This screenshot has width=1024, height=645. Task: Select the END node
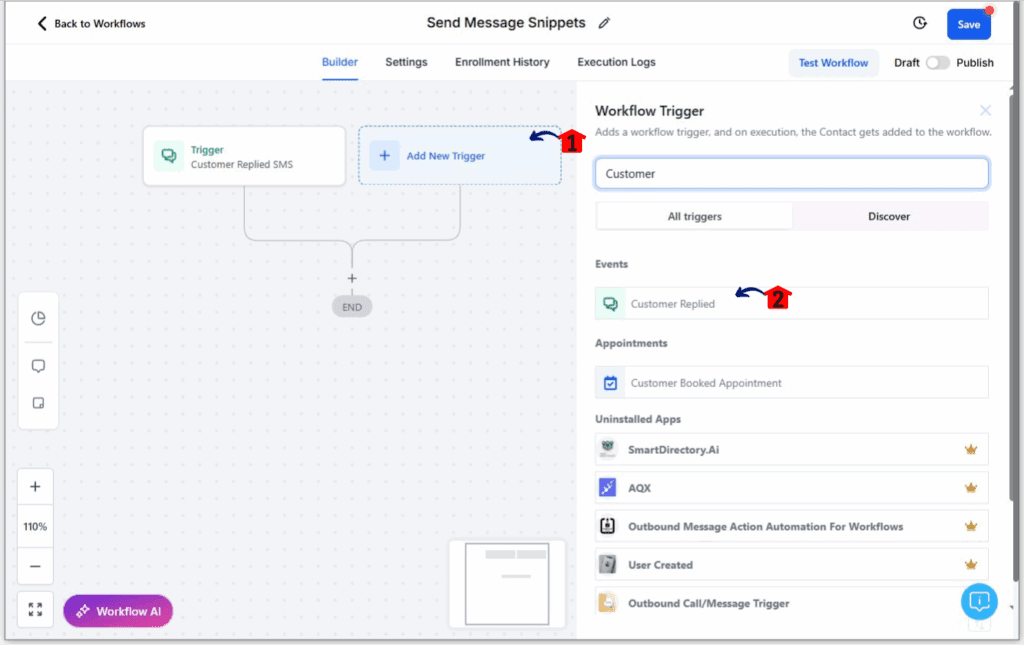tap(352, 307)
